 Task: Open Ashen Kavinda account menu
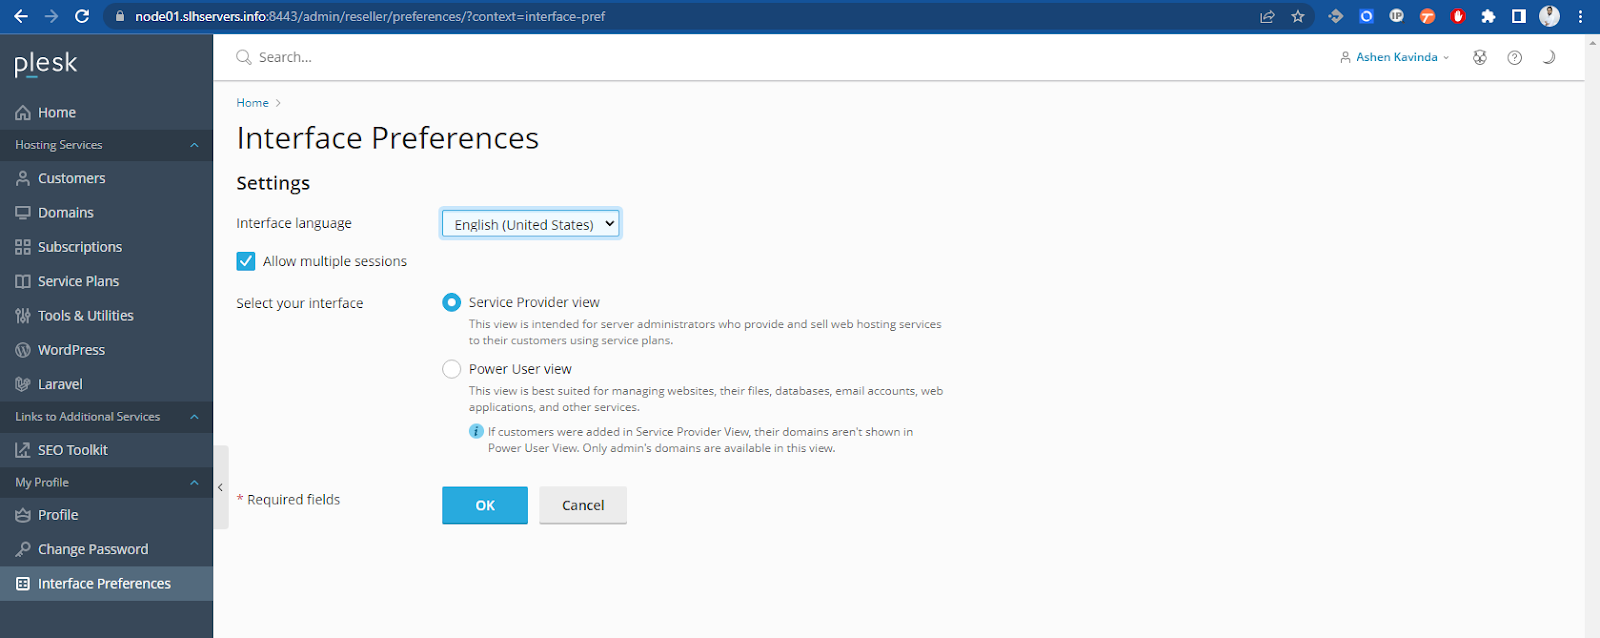click(1396, 58)
